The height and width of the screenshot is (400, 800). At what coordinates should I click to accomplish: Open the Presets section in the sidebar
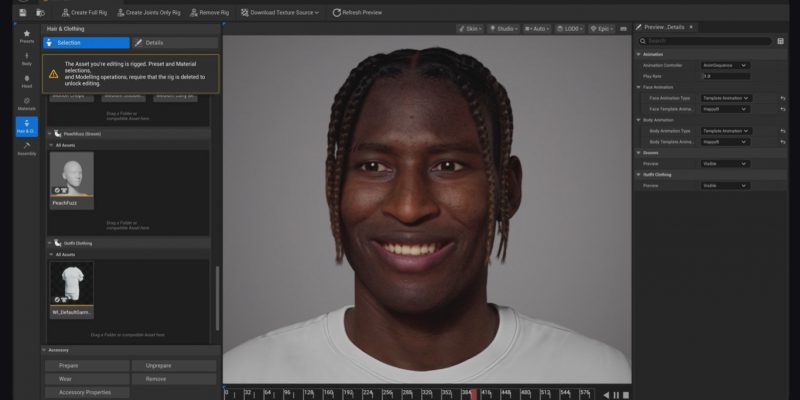[27, 36]
